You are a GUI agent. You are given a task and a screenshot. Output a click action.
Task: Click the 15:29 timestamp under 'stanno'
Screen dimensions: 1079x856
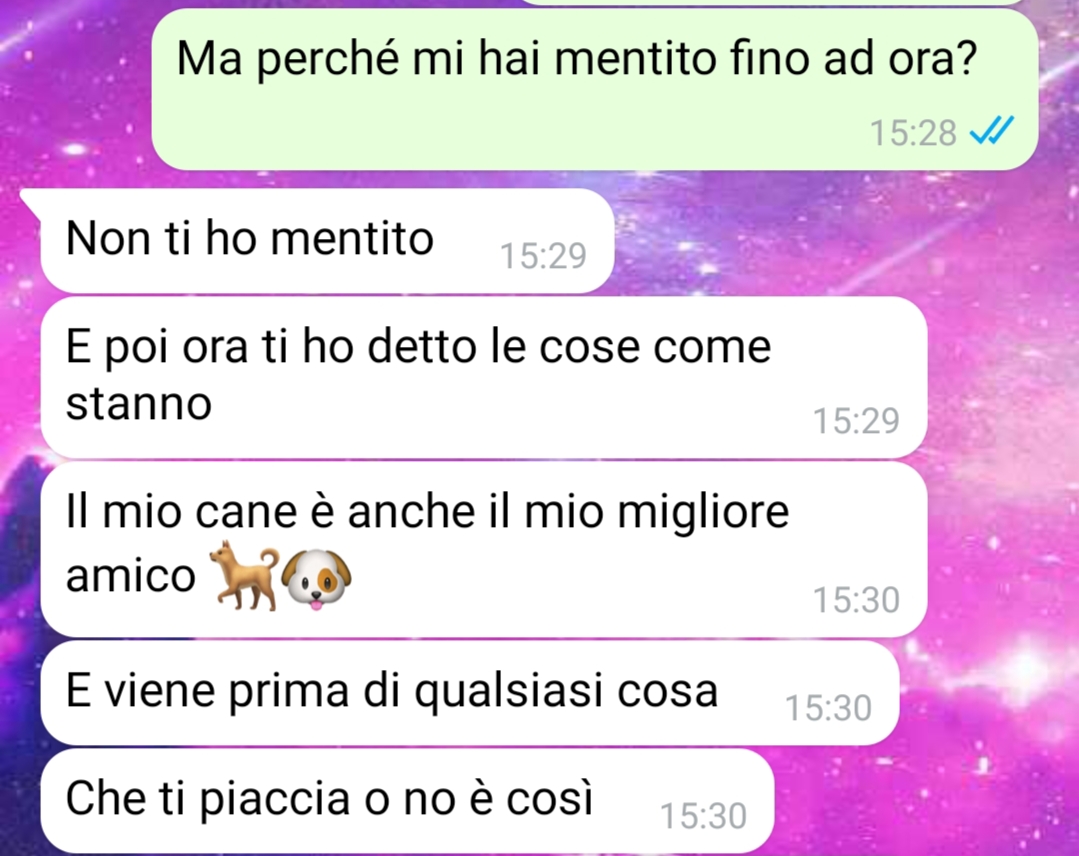click(856, 420)
